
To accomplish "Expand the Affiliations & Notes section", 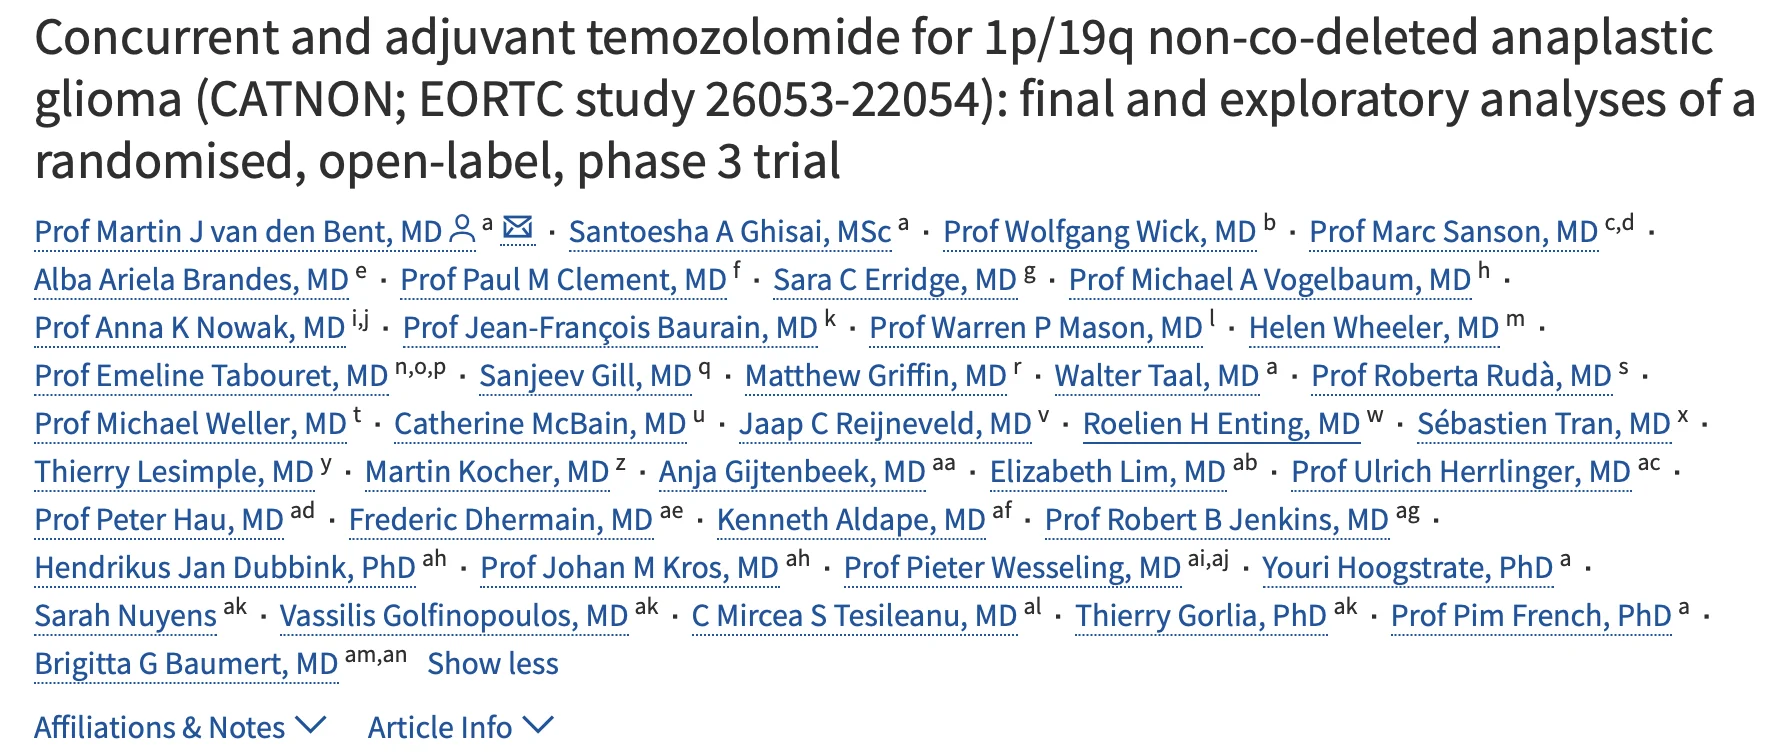I will tap(180, 727).
